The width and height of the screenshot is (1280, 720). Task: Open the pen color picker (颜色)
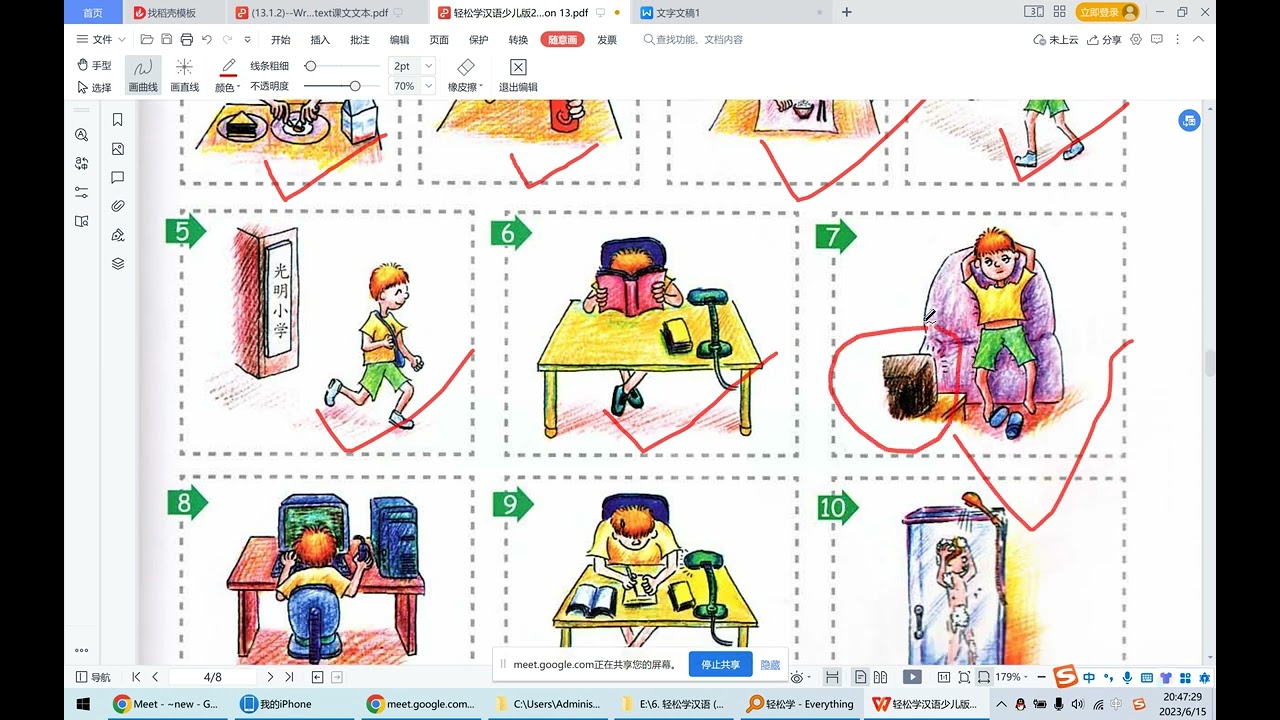(x=228, y=75)
